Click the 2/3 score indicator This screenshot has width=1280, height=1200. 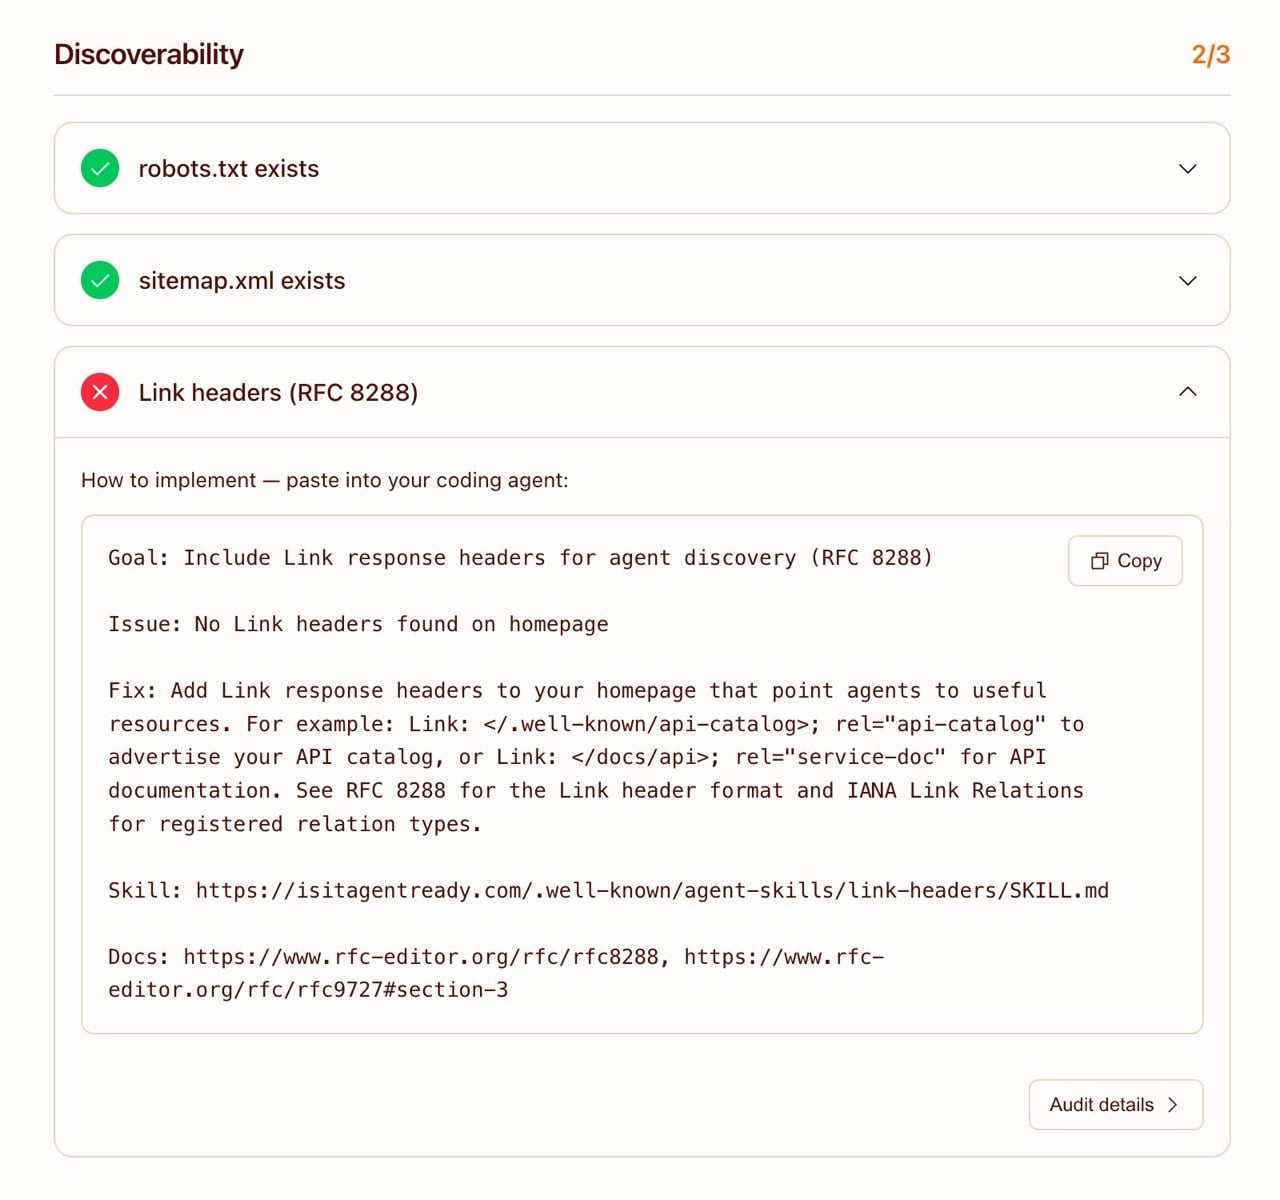point(1210,54)
